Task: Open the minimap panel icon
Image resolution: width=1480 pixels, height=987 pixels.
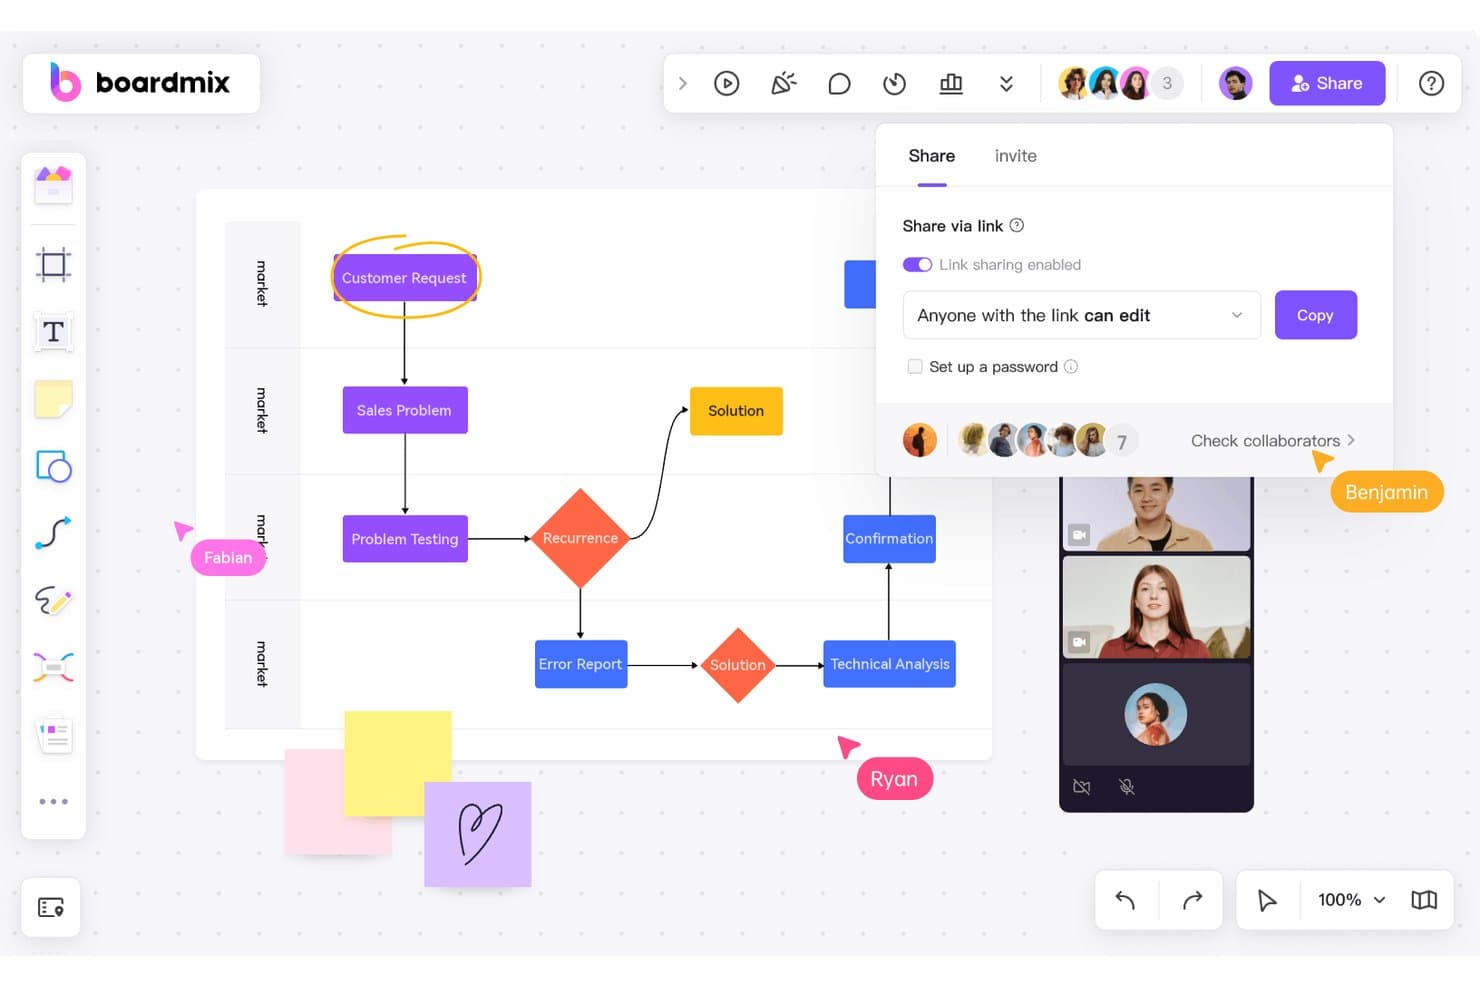Action: pos(1424,900)
